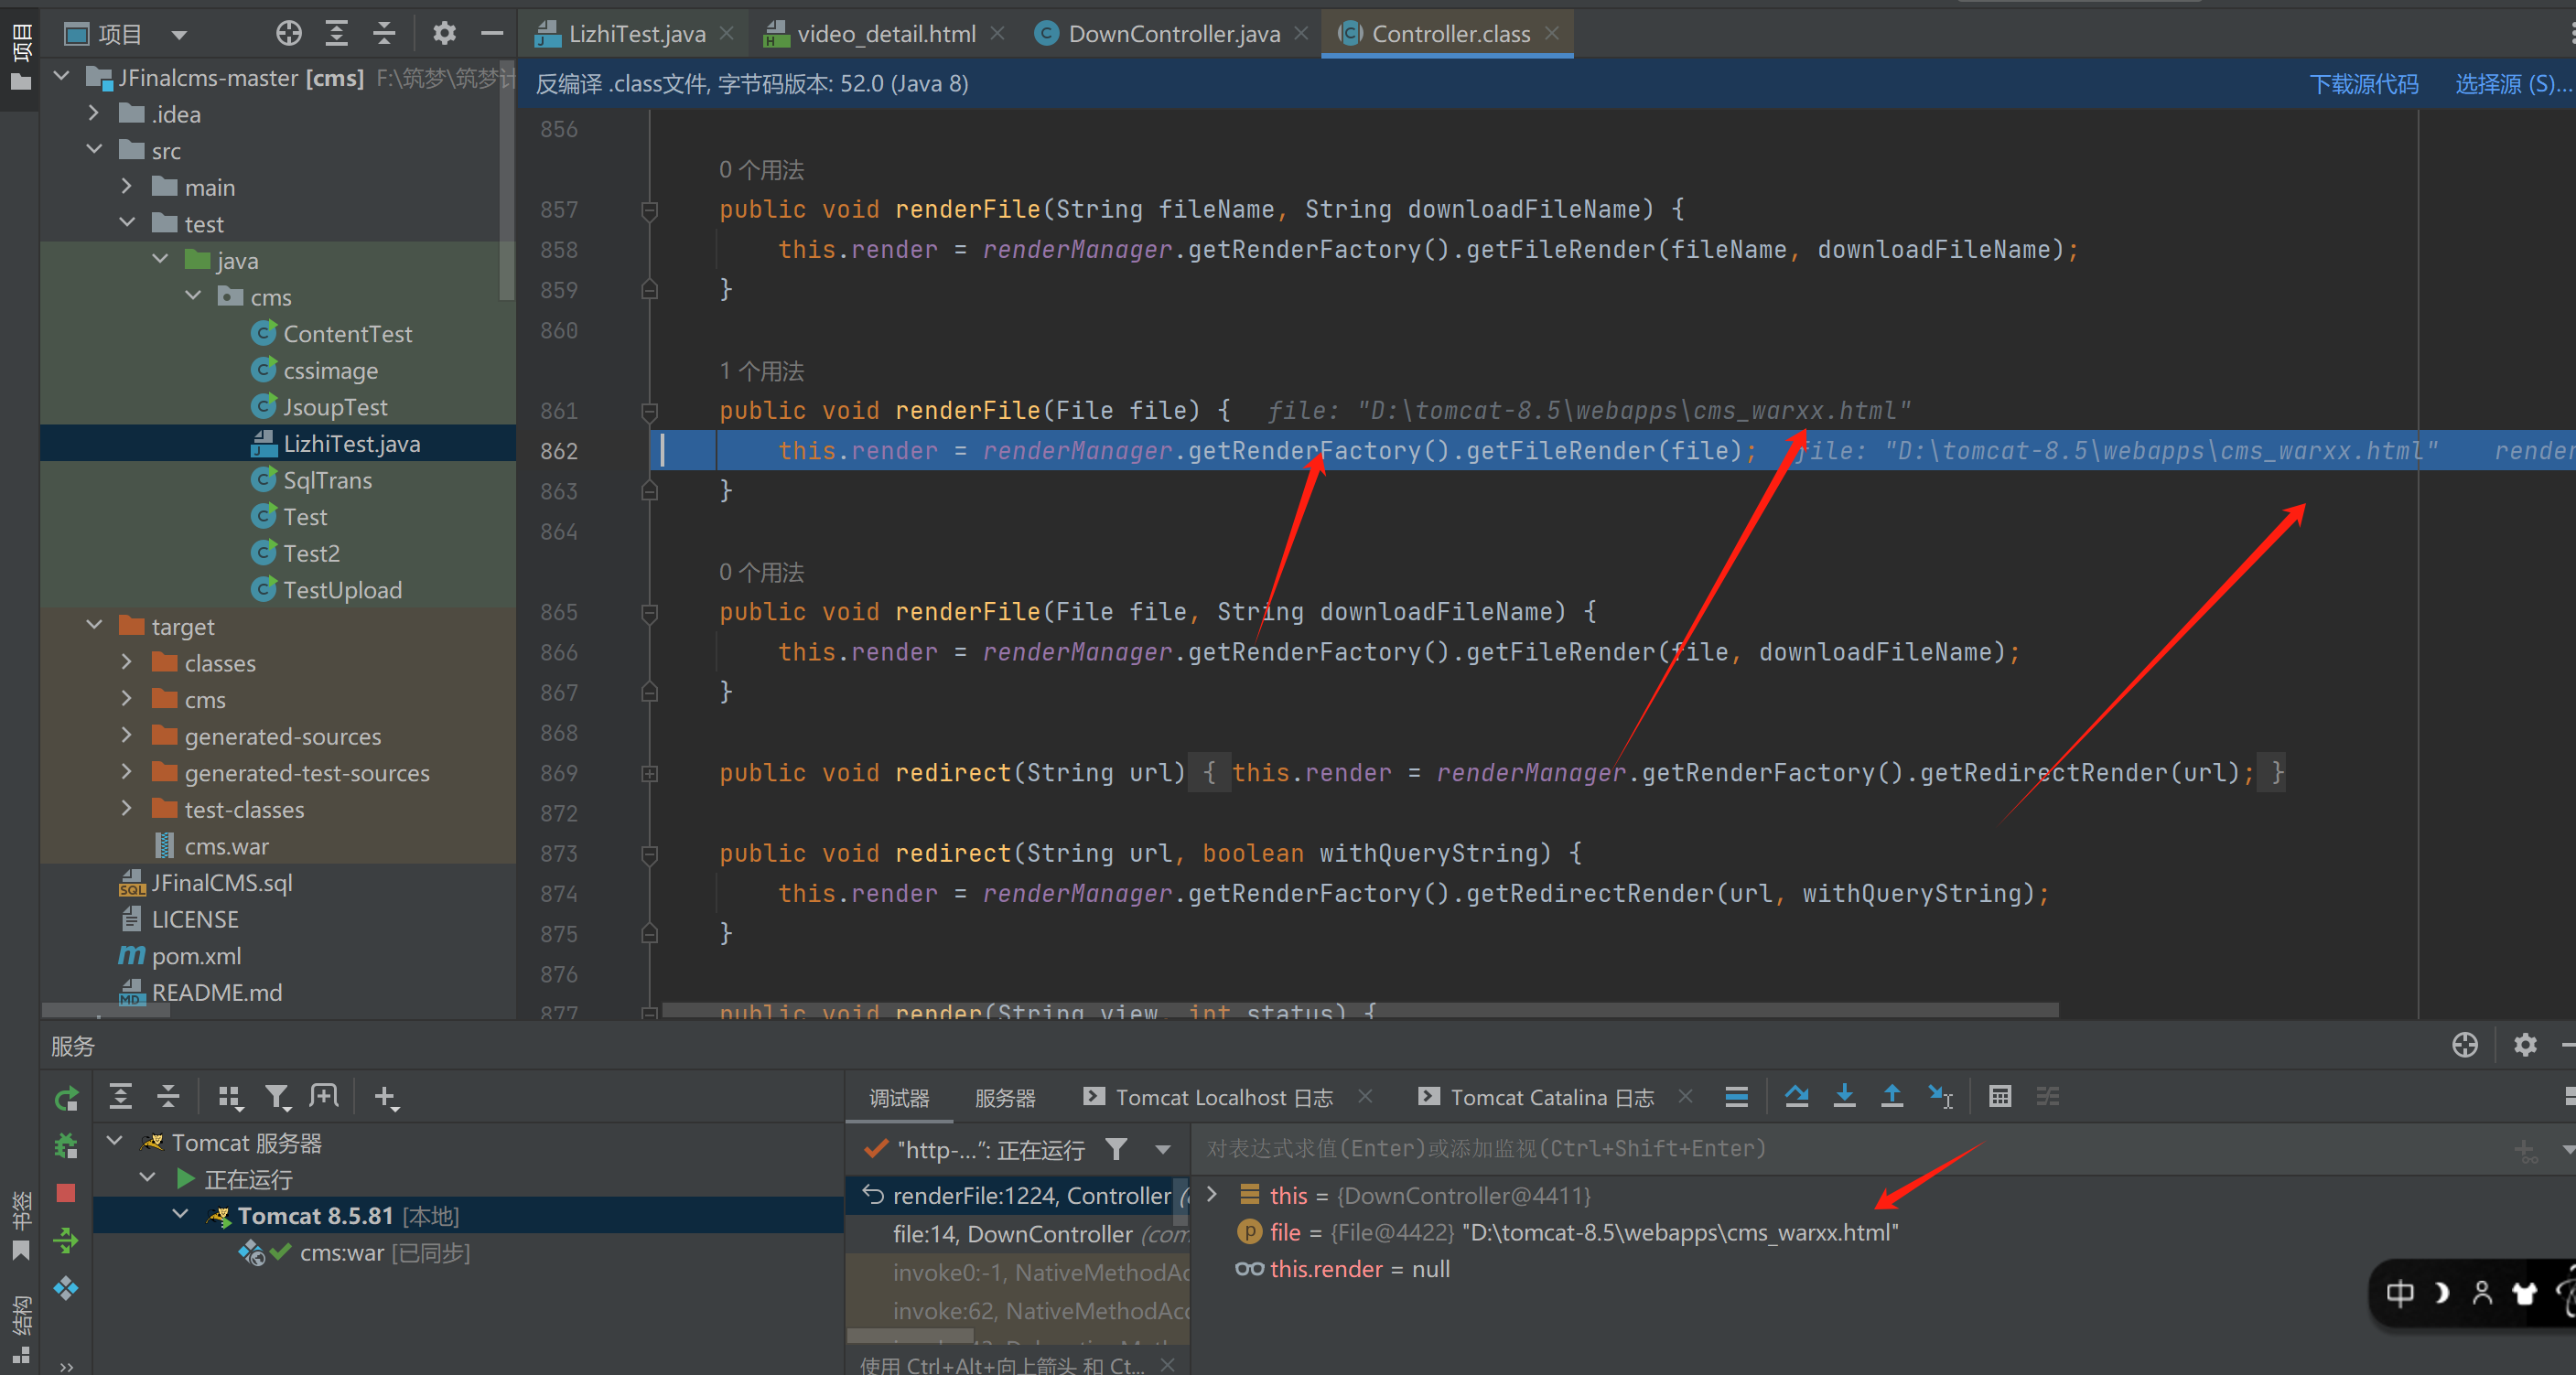Toggle the Structure (结构) side tool window

pyautogui.click(x=20, y=1330)
